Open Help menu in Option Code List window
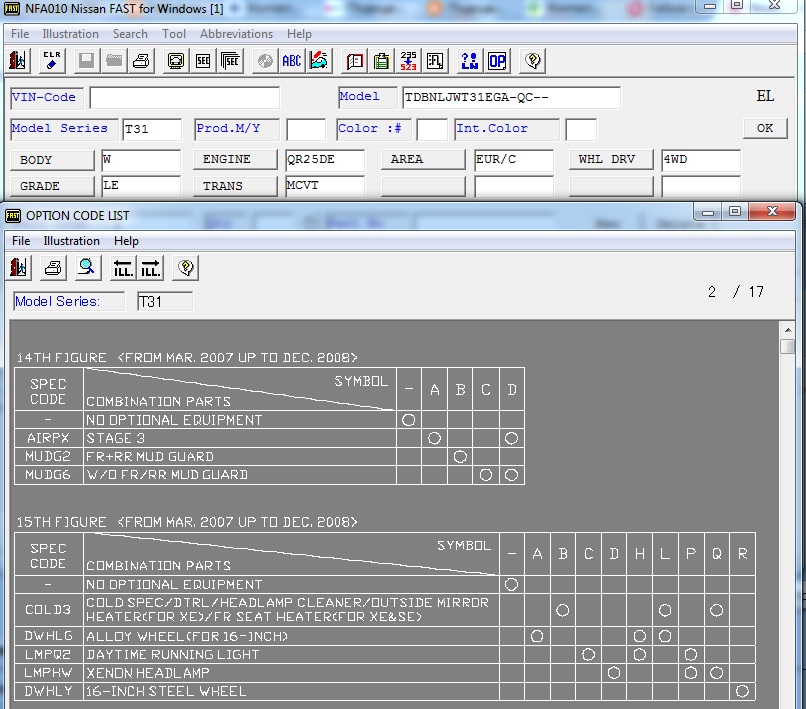 pos(126,241)
